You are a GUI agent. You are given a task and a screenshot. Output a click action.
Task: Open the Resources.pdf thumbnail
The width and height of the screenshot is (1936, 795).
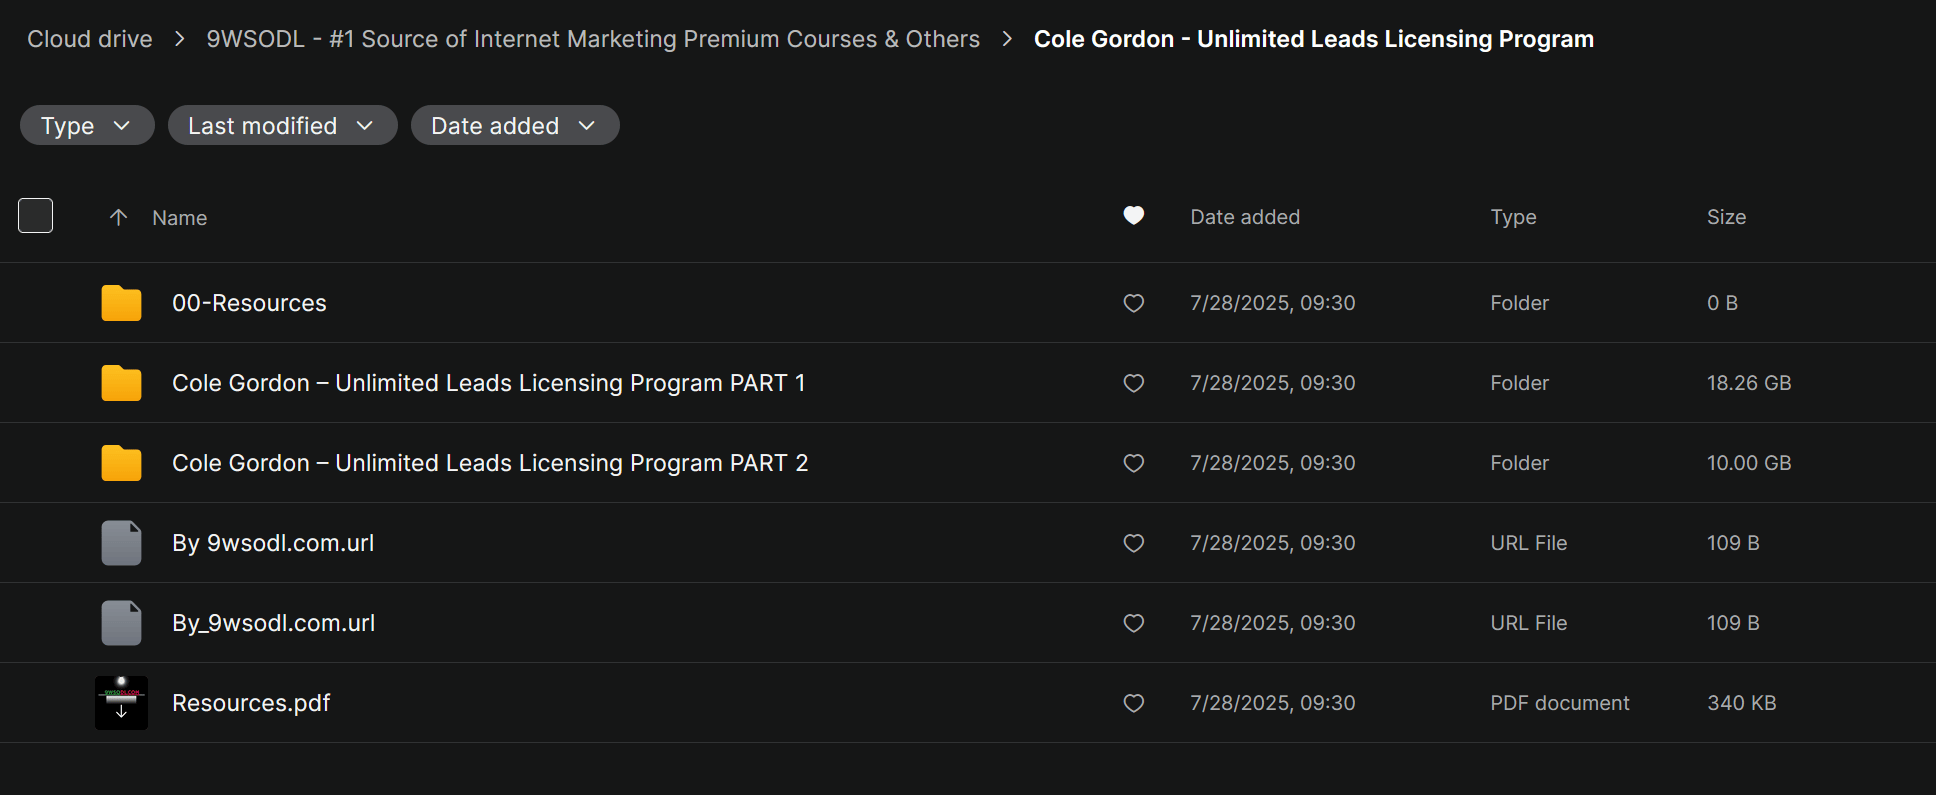(121, 703)
